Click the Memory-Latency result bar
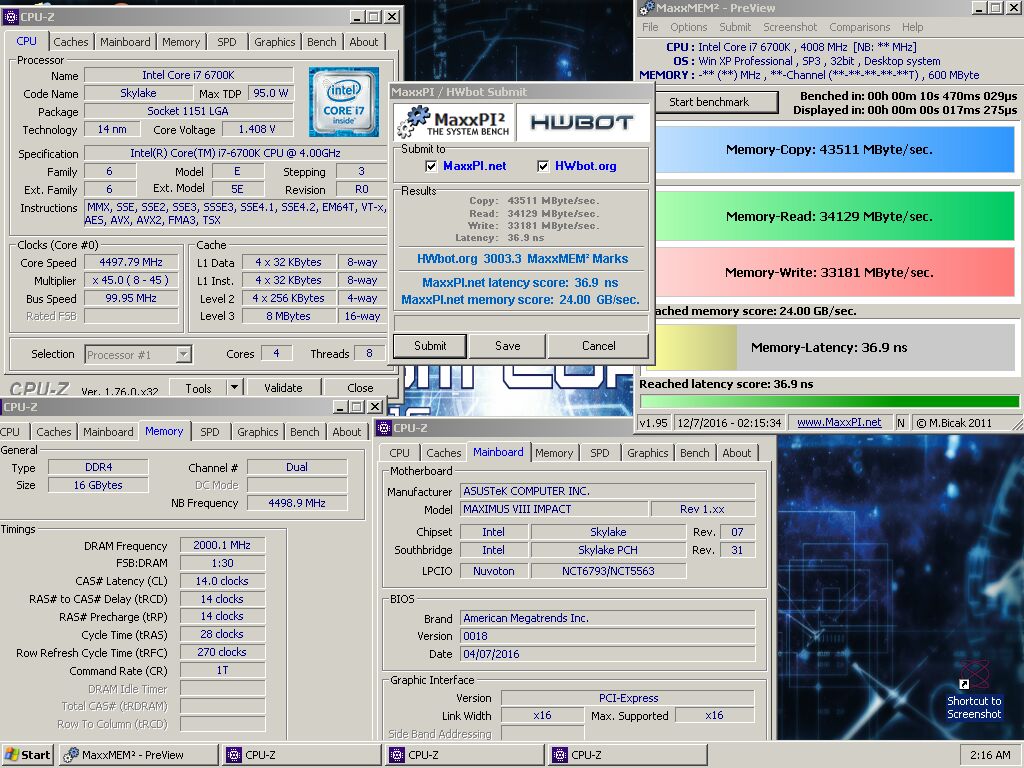The image size is (1024, 768). [835, 347]
